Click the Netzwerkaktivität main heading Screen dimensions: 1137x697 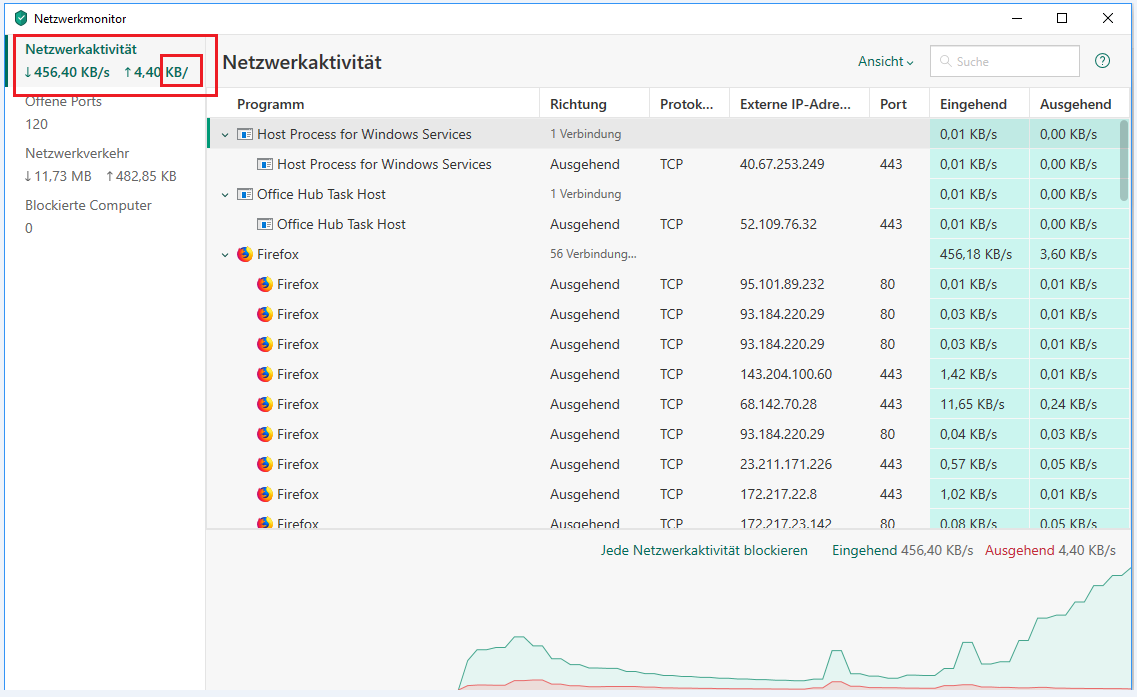coord(302,62)
